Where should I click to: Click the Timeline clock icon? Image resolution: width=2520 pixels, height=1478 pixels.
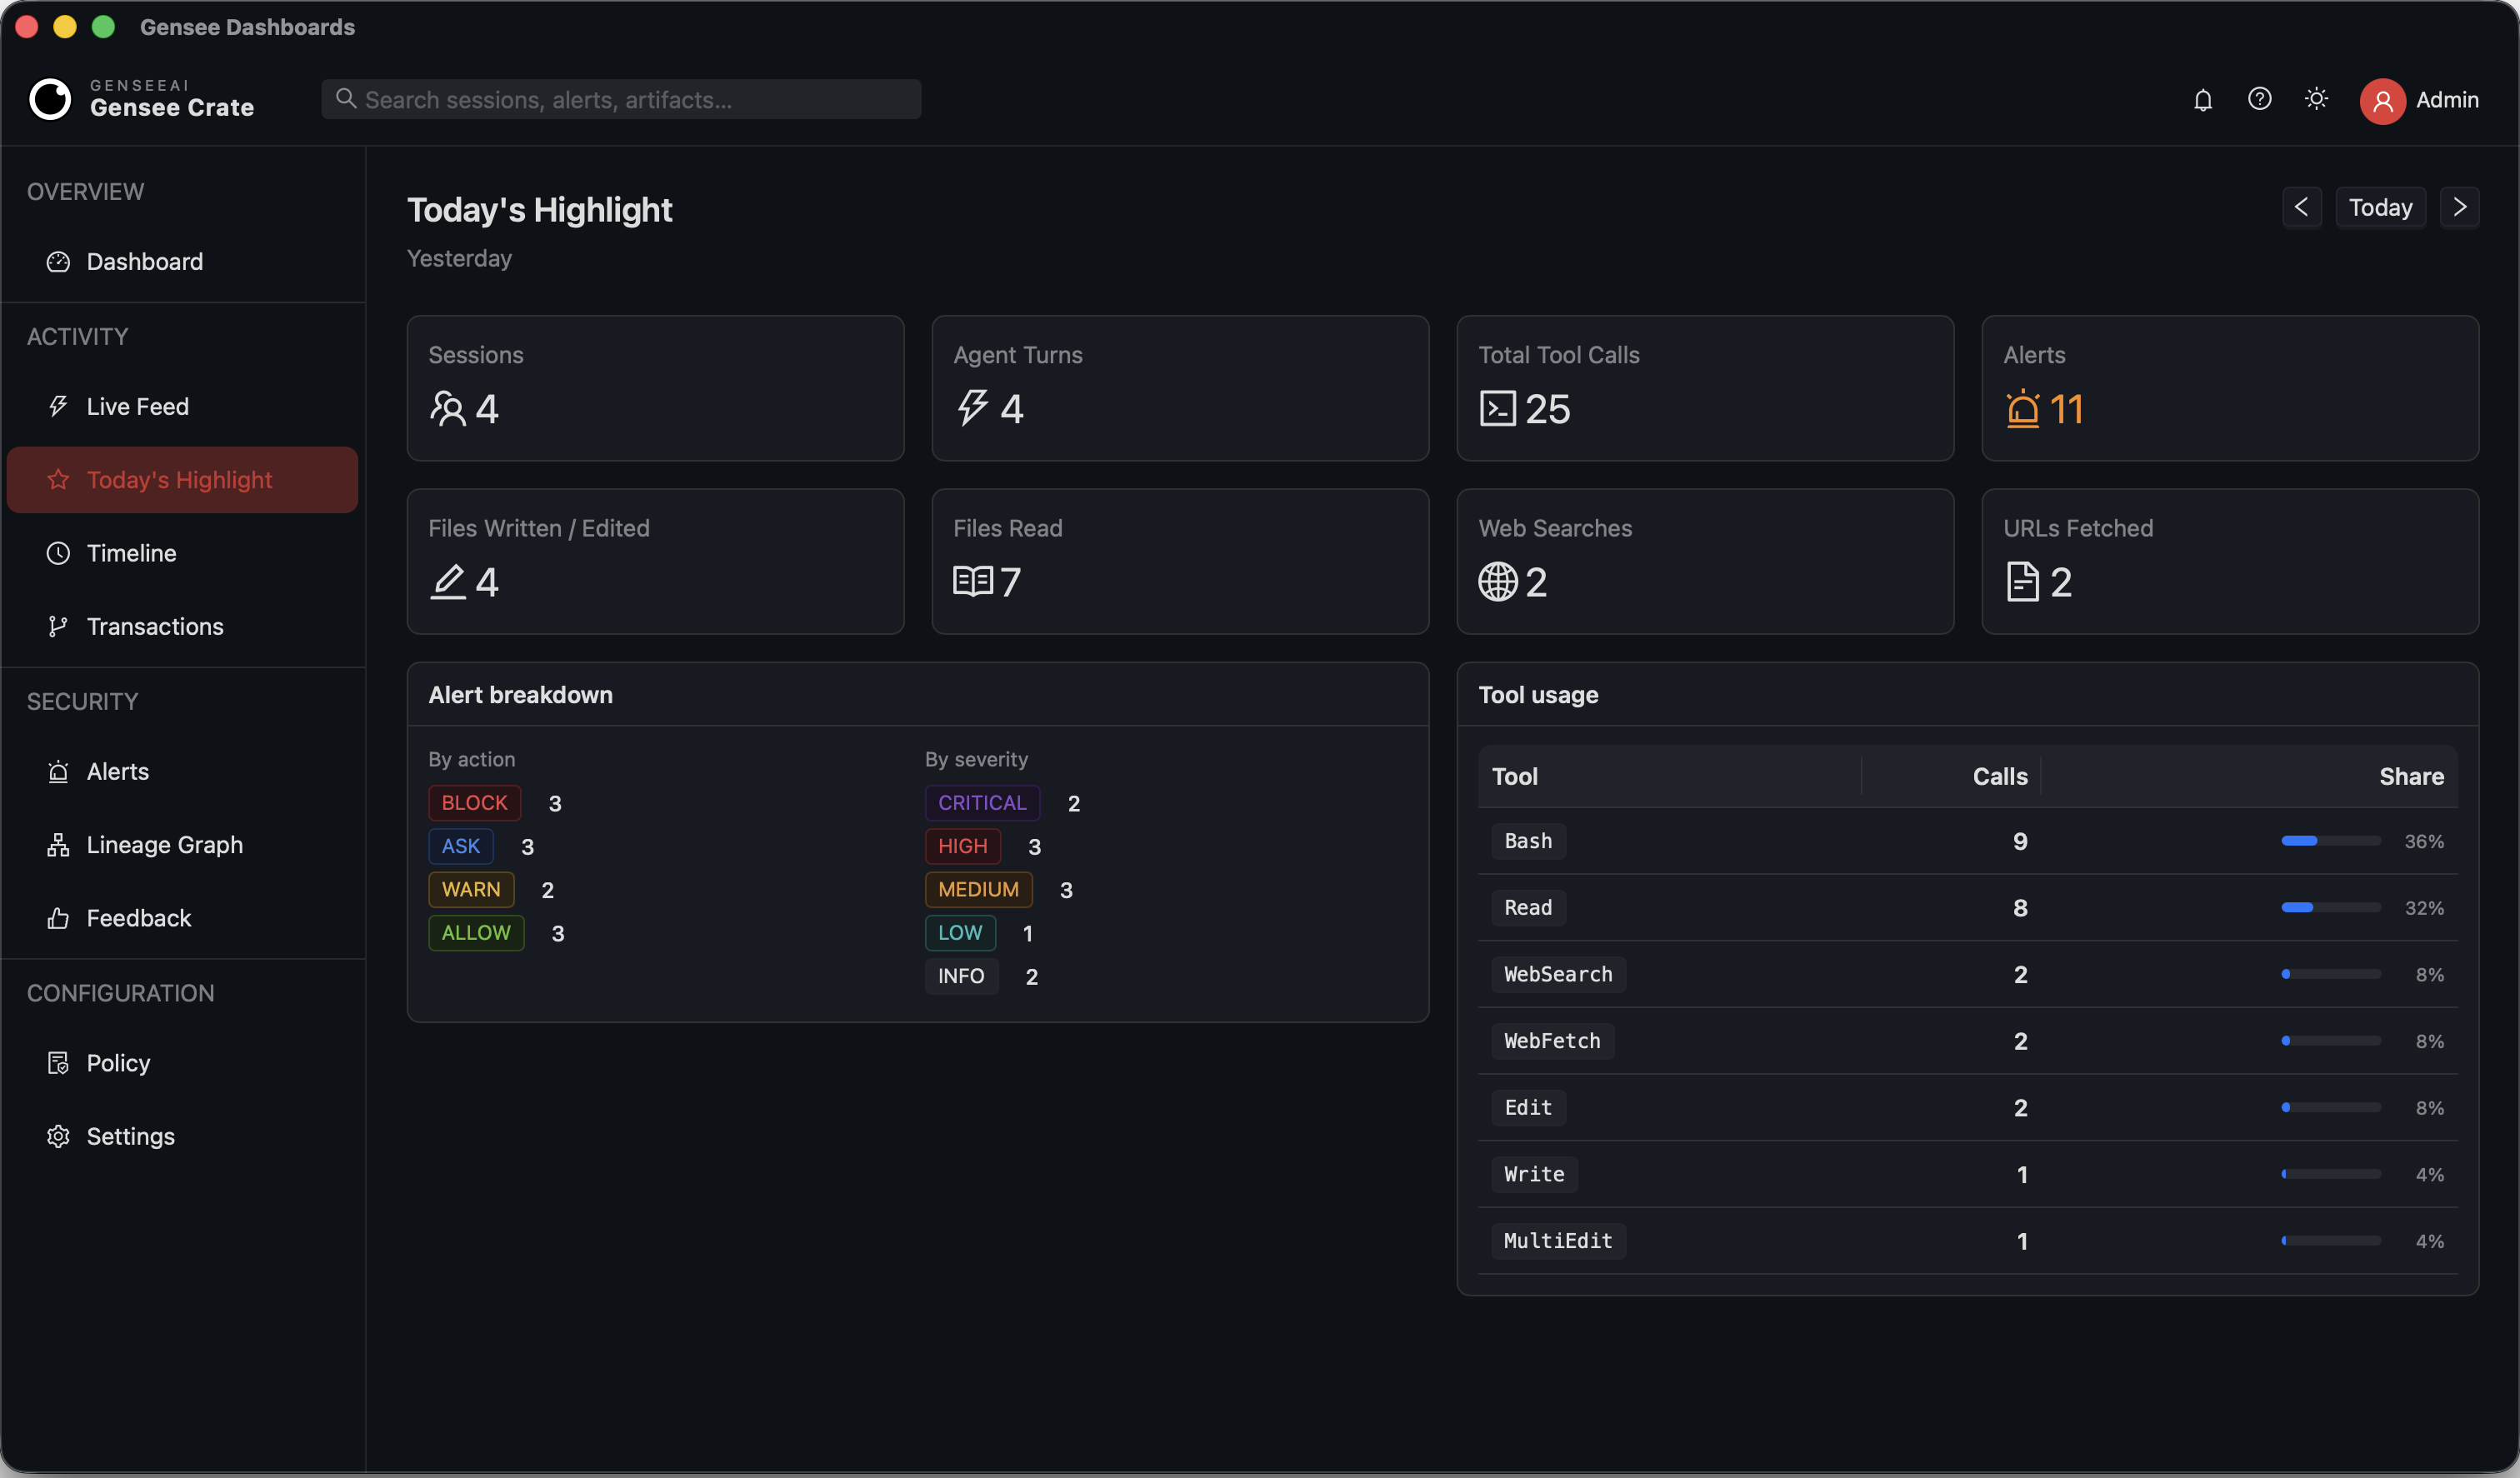(58, 553)
